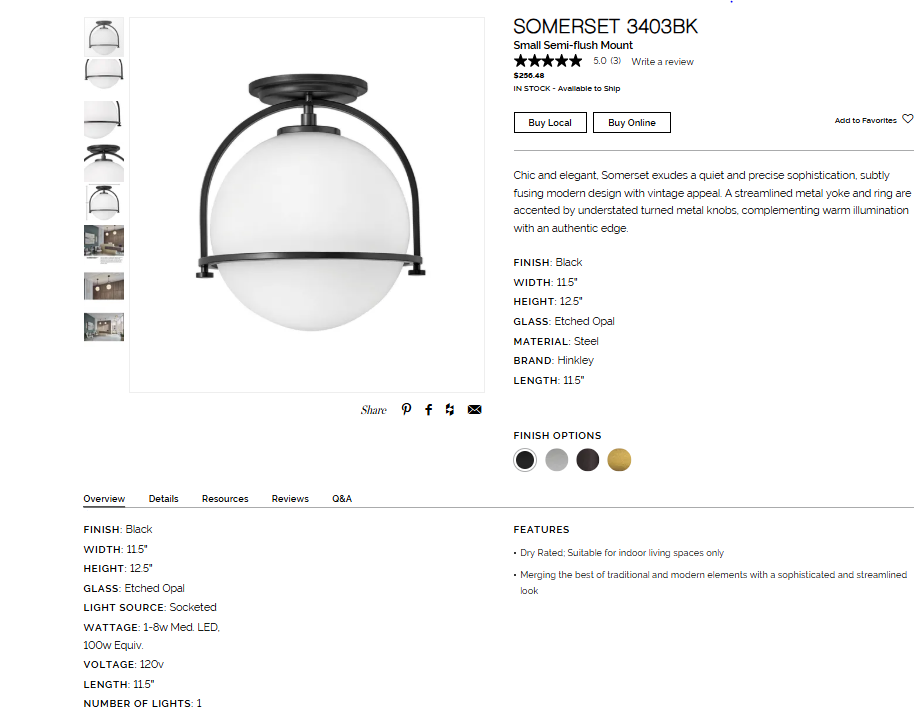The height and width of the screenshot is (722, 917).
Task: Click the Buy Local button
Action: pyautogui.click(x=550, y=123)
